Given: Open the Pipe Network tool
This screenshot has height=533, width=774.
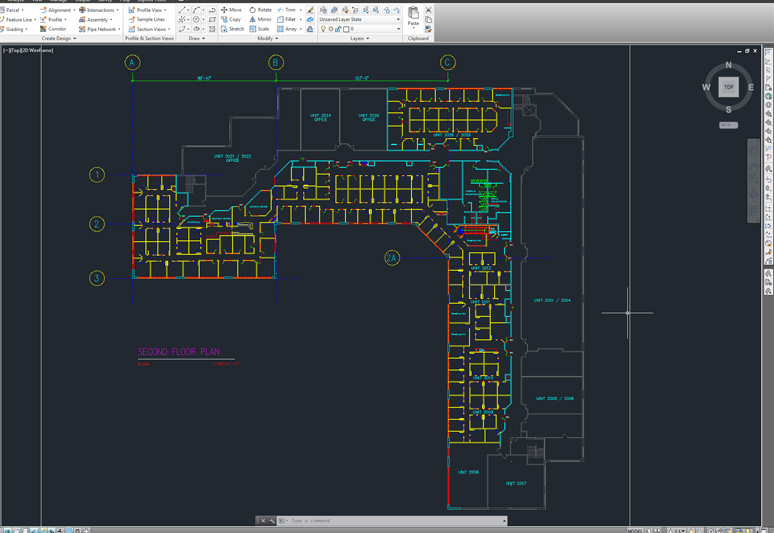Looking at the screenshot, I should coord(98,29).
